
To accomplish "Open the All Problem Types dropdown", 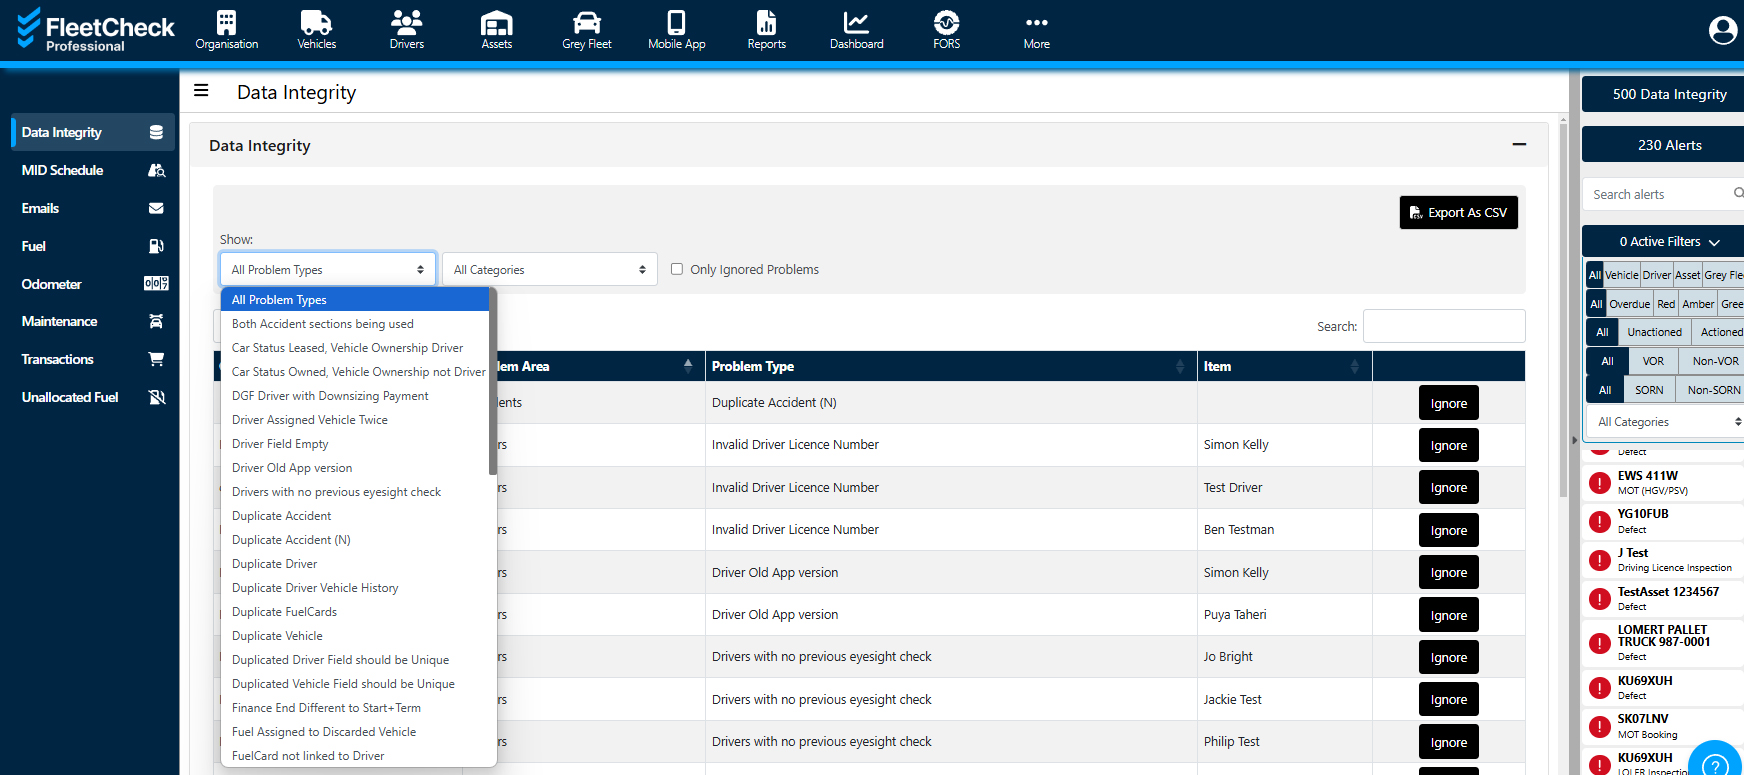I will (328, 269).
